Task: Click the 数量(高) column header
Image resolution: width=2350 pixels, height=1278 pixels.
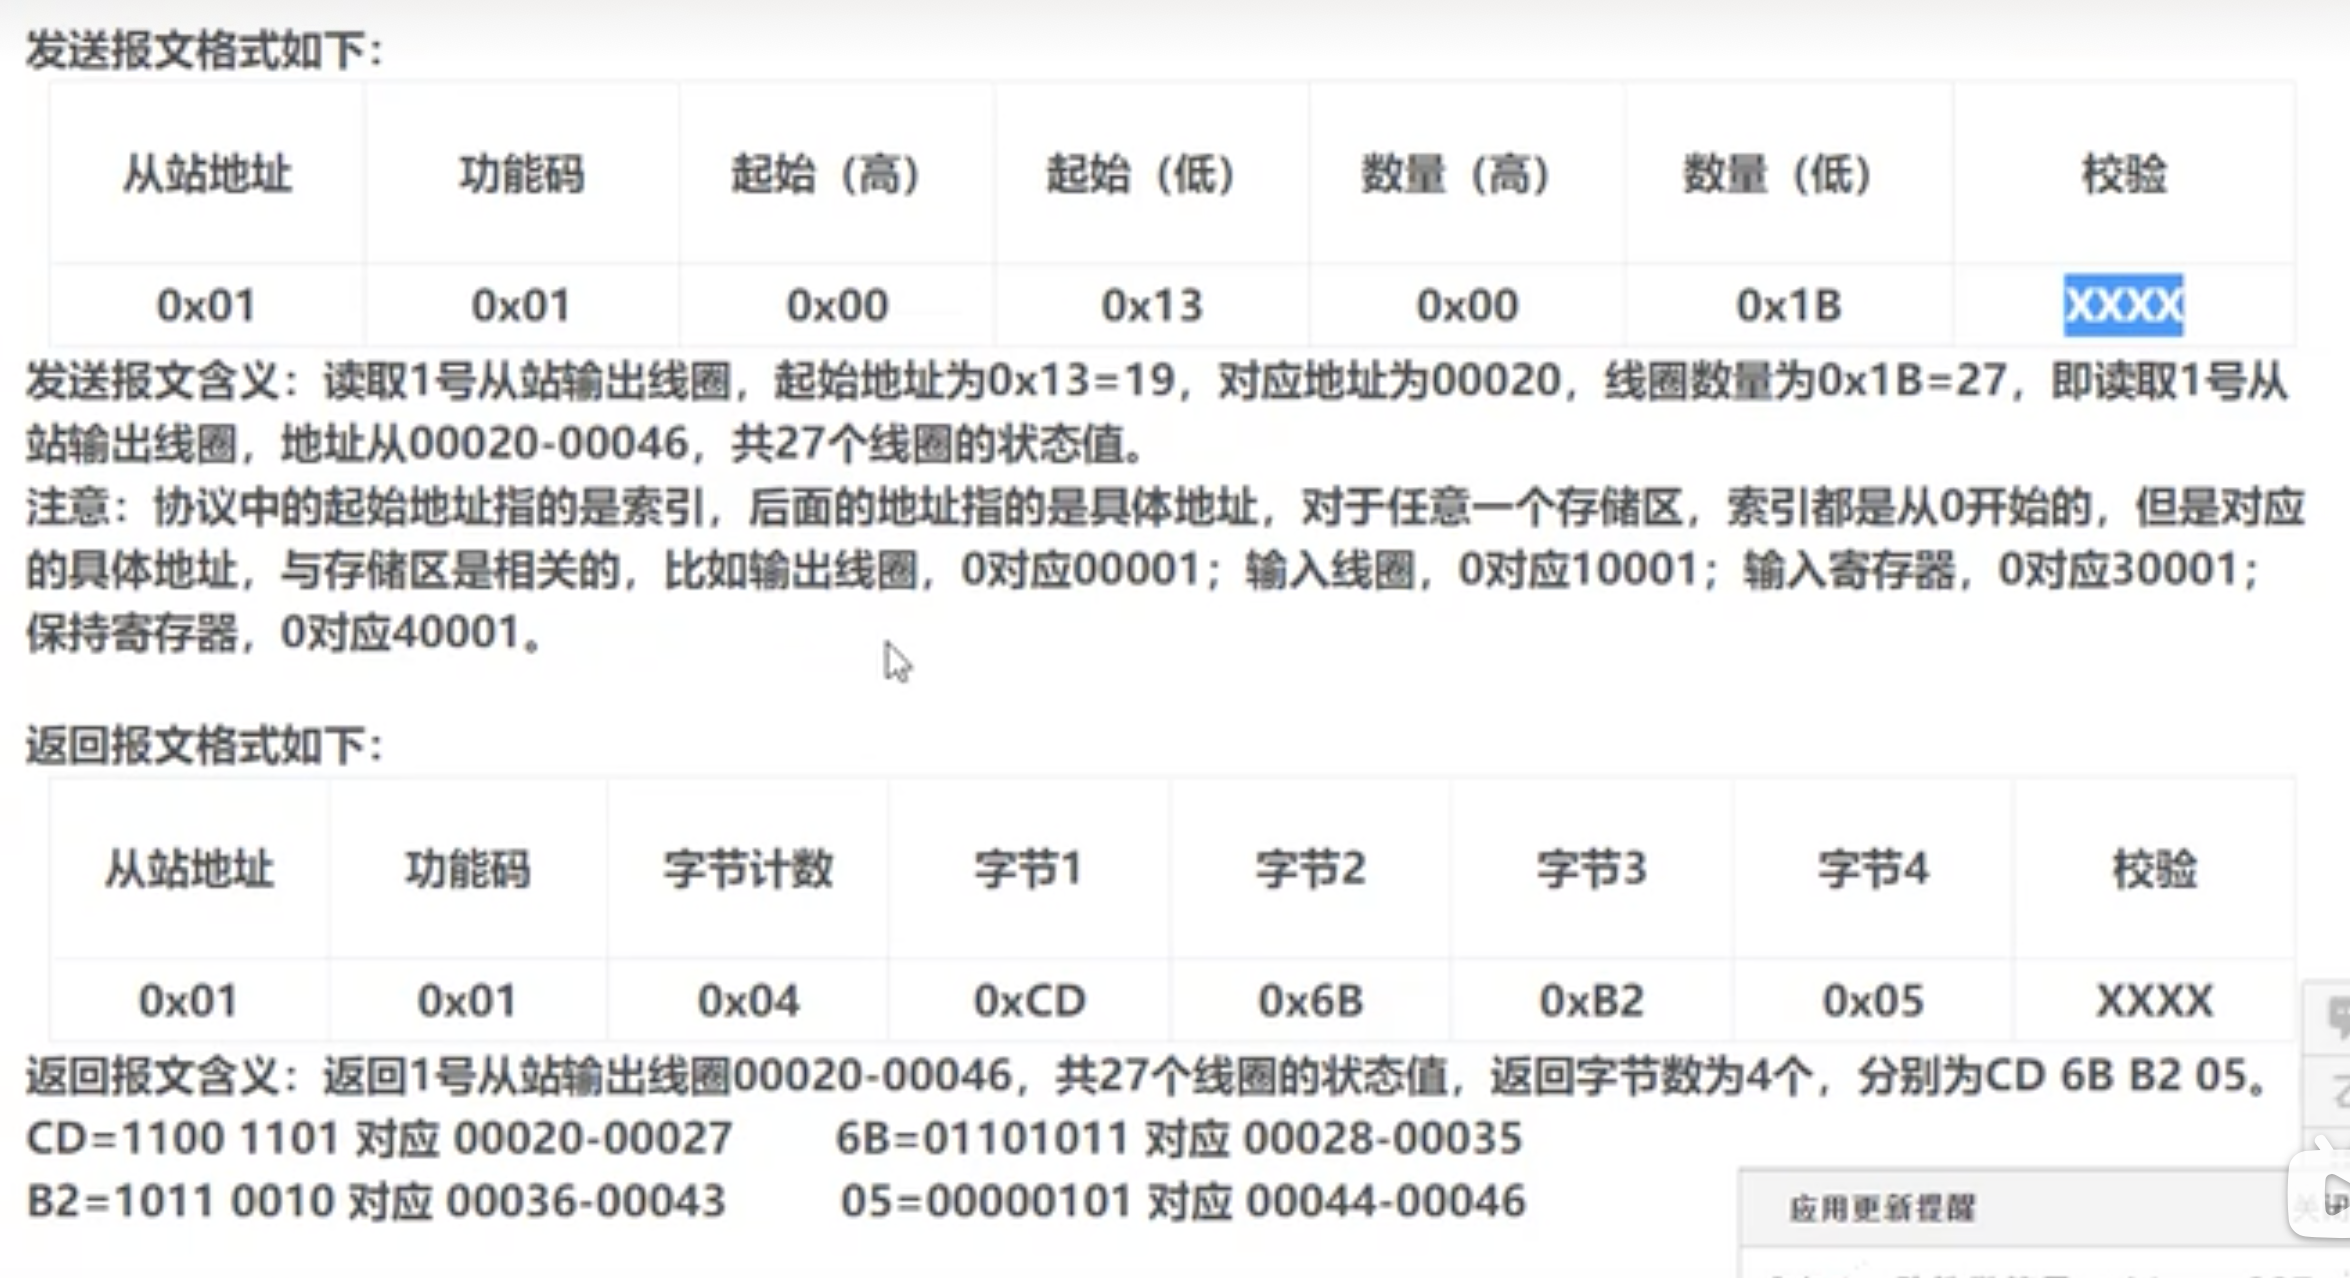Action: coord(1456,174)
